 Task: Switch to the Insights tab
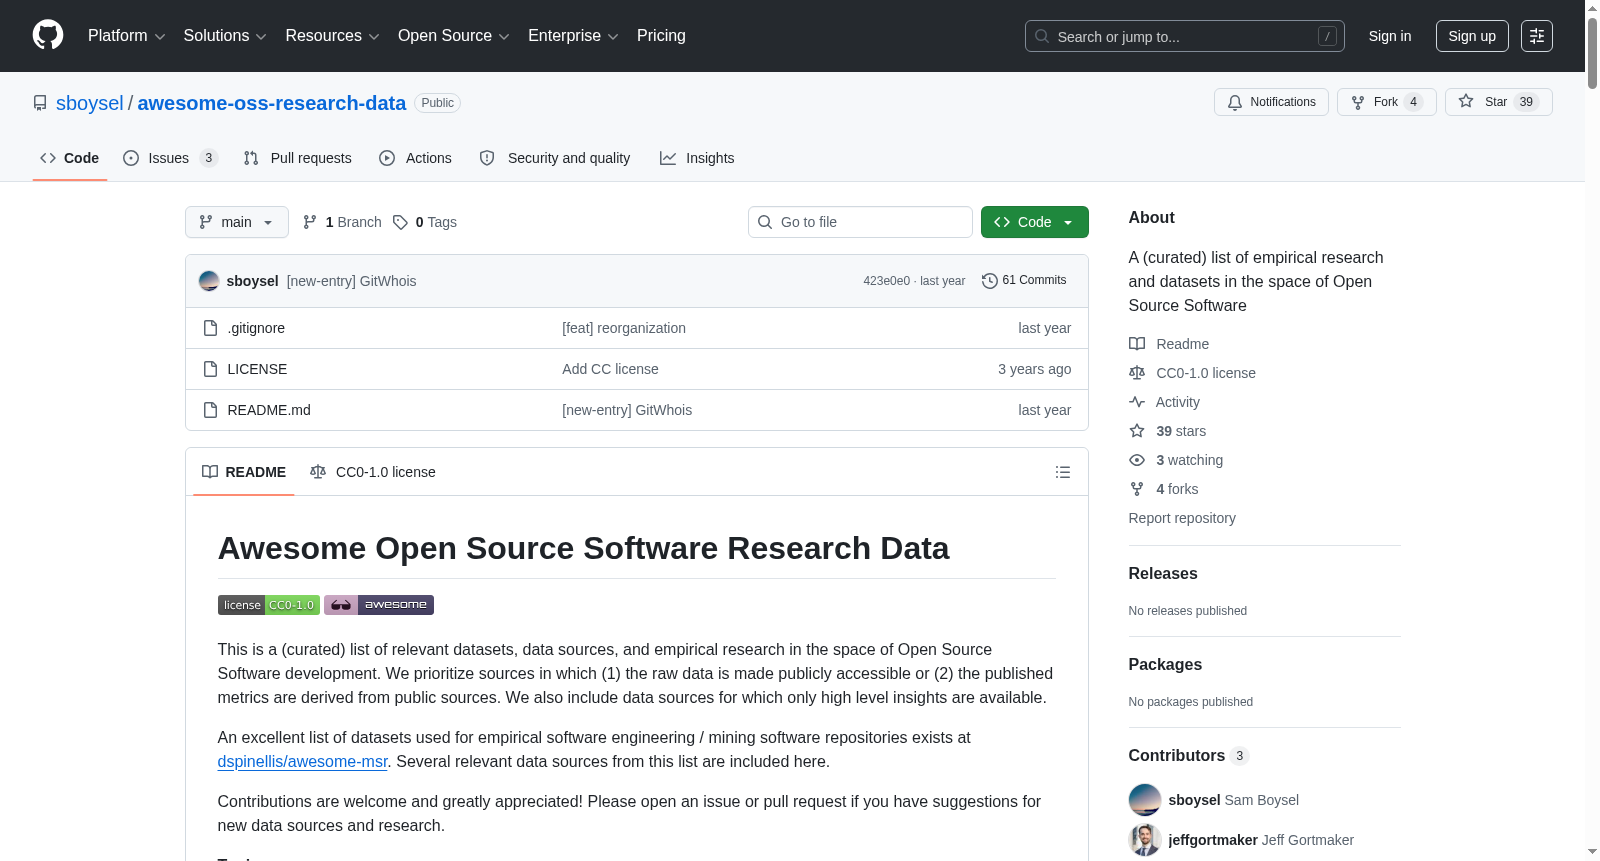[x=697, y=158]
